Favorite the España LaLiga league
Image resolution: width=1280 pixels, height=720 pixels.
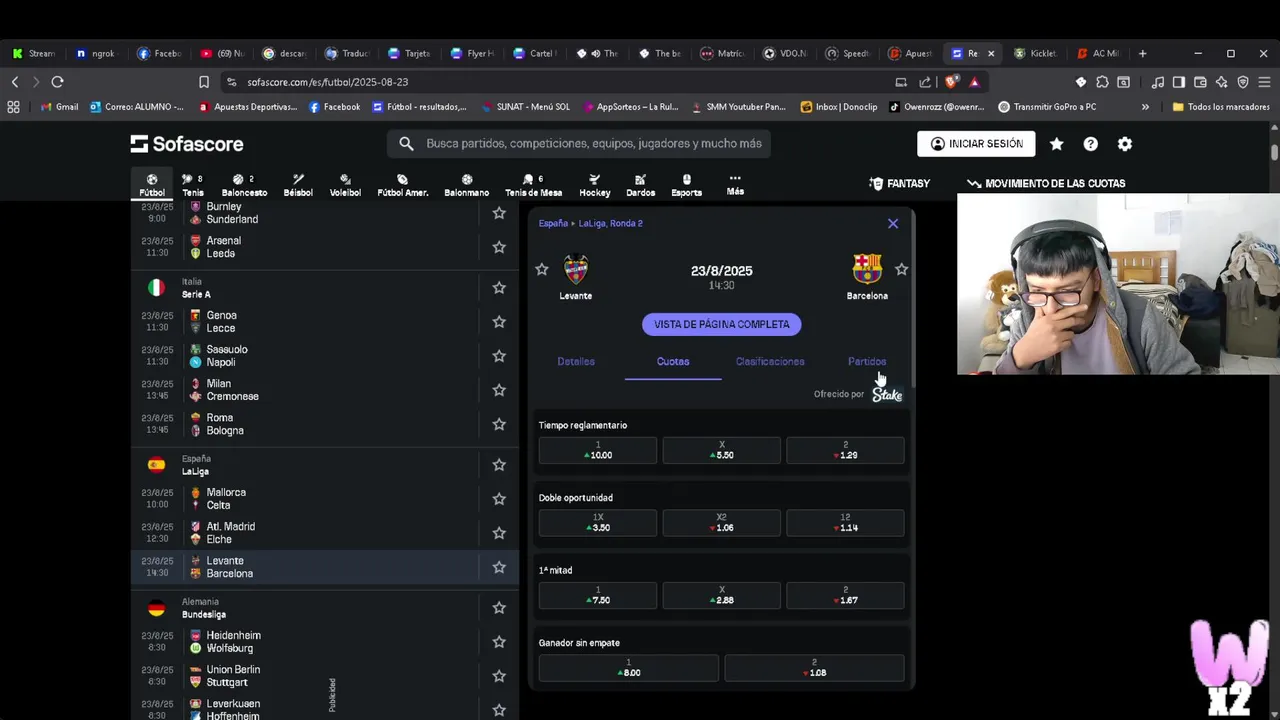(499, 465)
